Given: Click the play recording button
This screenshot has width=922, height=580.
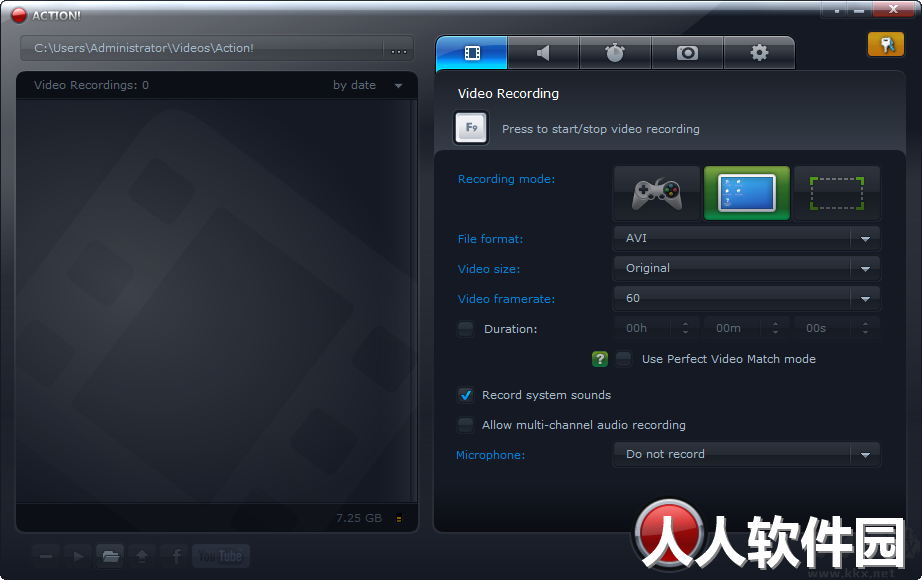Looking at the screenshot, I should pyautogui.click(x=78, y=556).
